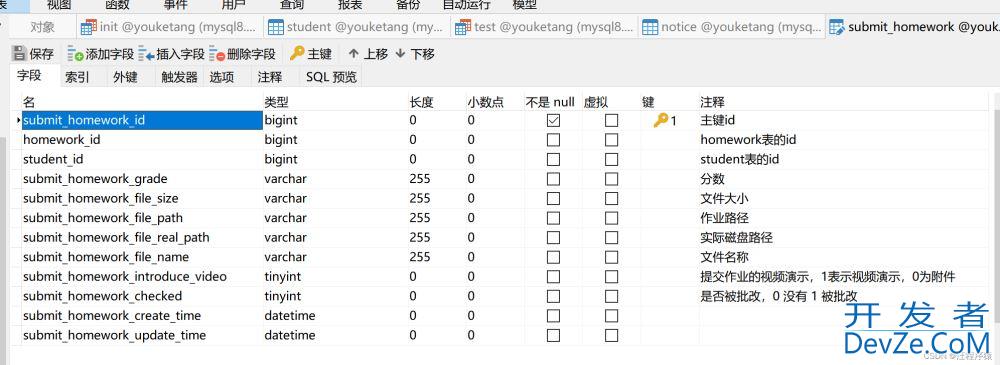This screenshot has height=365, width=1000.
Task: Select the submit_homework_file_real_path field name
Action: [x=116, y=237]
